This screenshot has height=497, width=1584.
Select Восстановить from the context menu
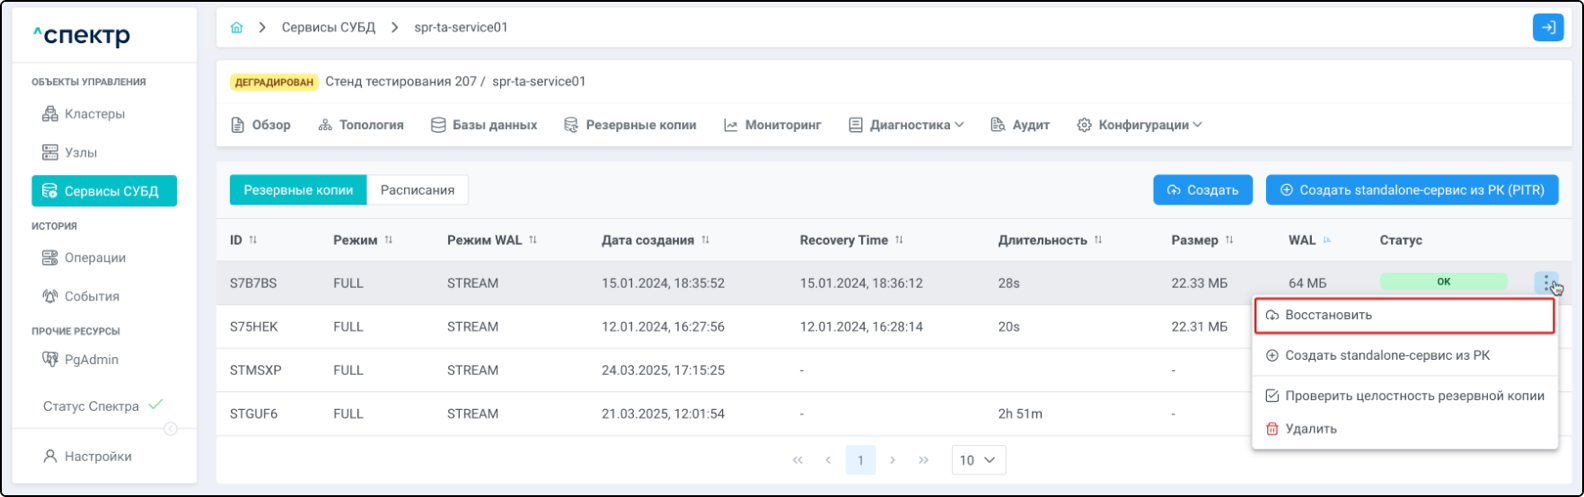coord(1403,315)
